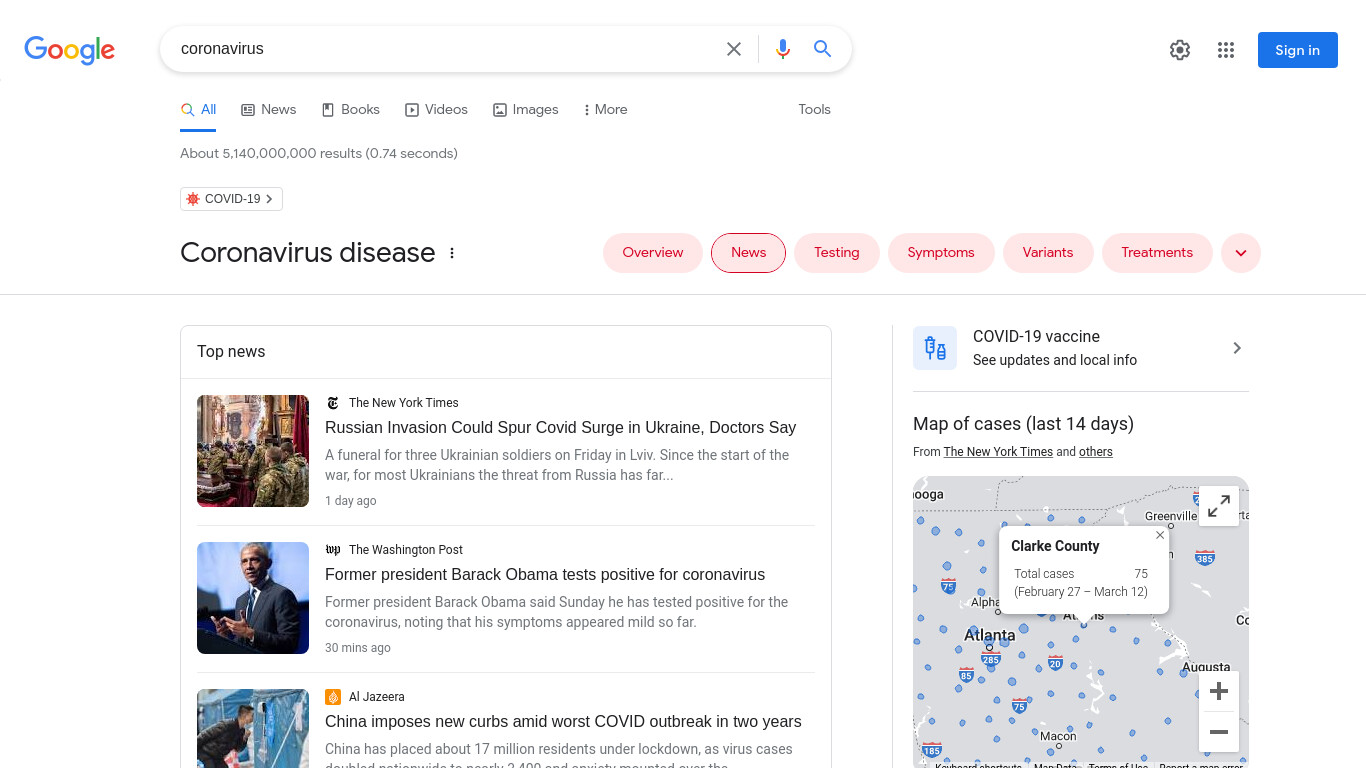This screenshot has height=768, width=1366.
Task: Click the COVID-19 chip
Action: coord(231,199)
